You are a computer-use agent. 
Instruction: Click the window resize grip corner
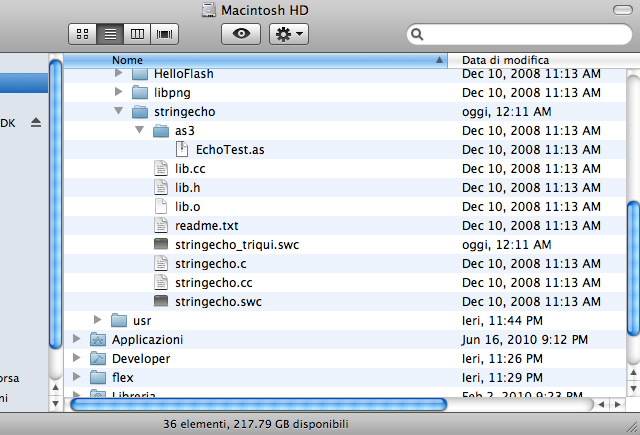point(633,427)
